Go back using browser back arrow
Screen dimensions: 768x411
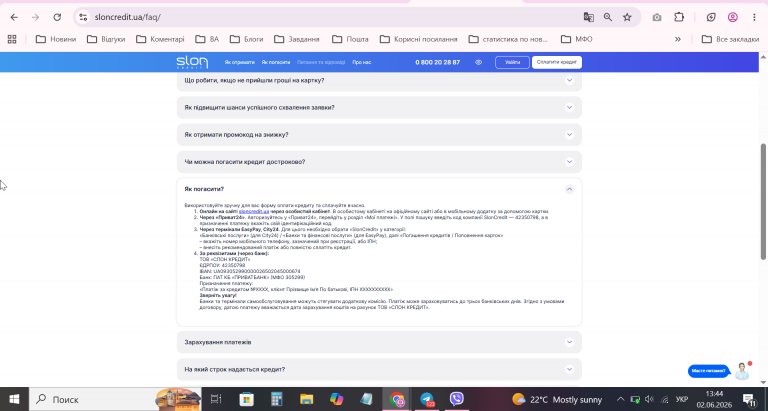point(14,17)
